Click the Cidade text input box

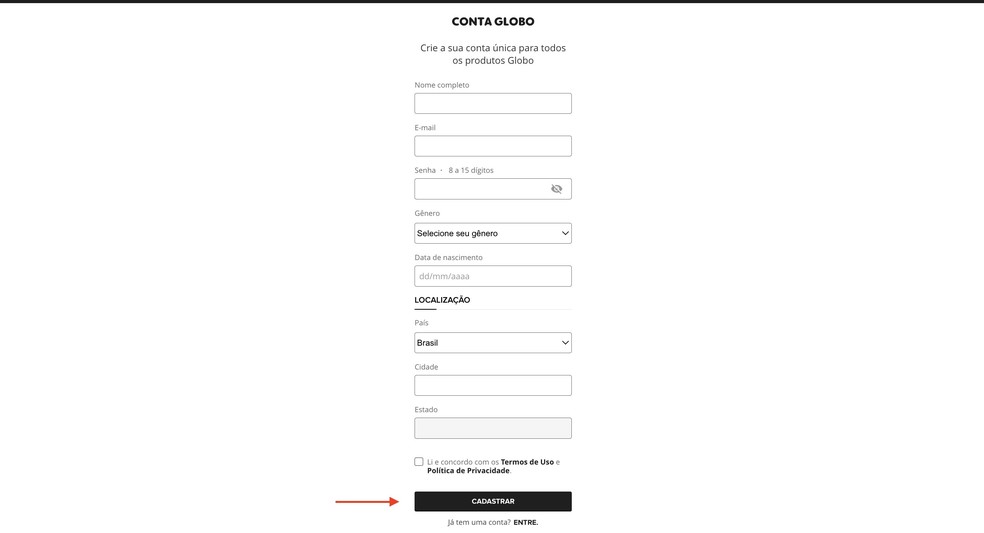493,386
